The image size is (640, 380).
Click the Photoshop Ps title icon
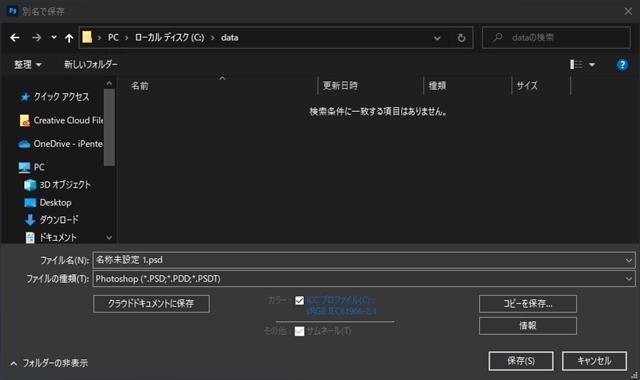[x=12, y=11]
